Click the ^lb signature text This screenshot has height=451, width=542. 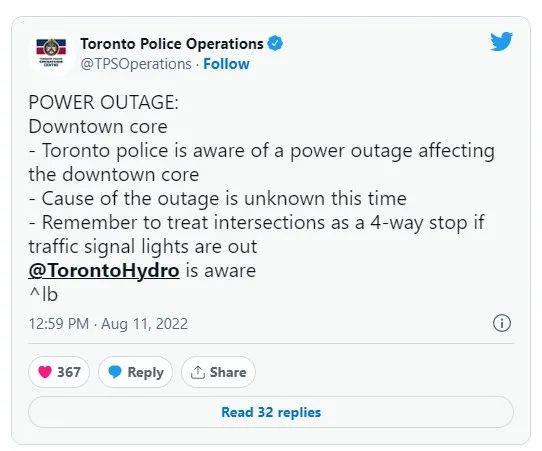[x=43, y=294]
